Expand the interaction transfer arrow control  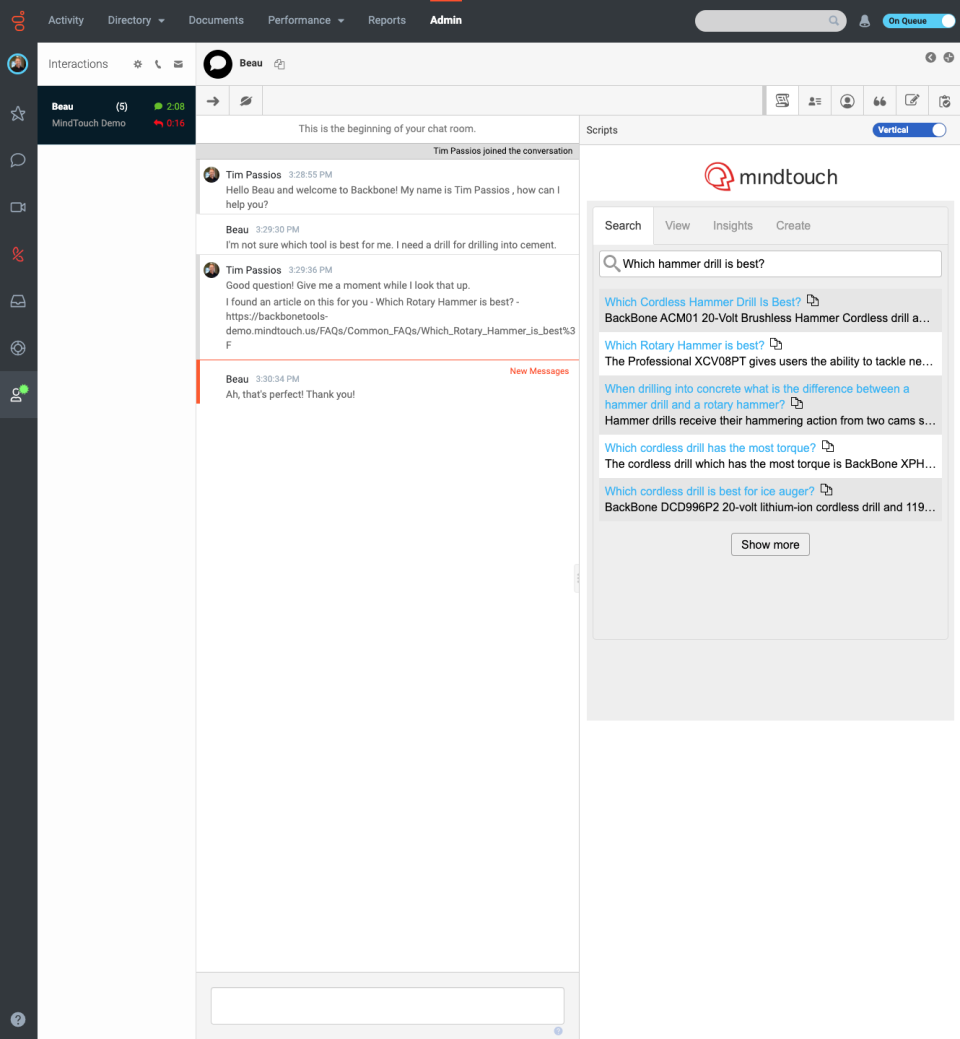[x=212, y=100]
